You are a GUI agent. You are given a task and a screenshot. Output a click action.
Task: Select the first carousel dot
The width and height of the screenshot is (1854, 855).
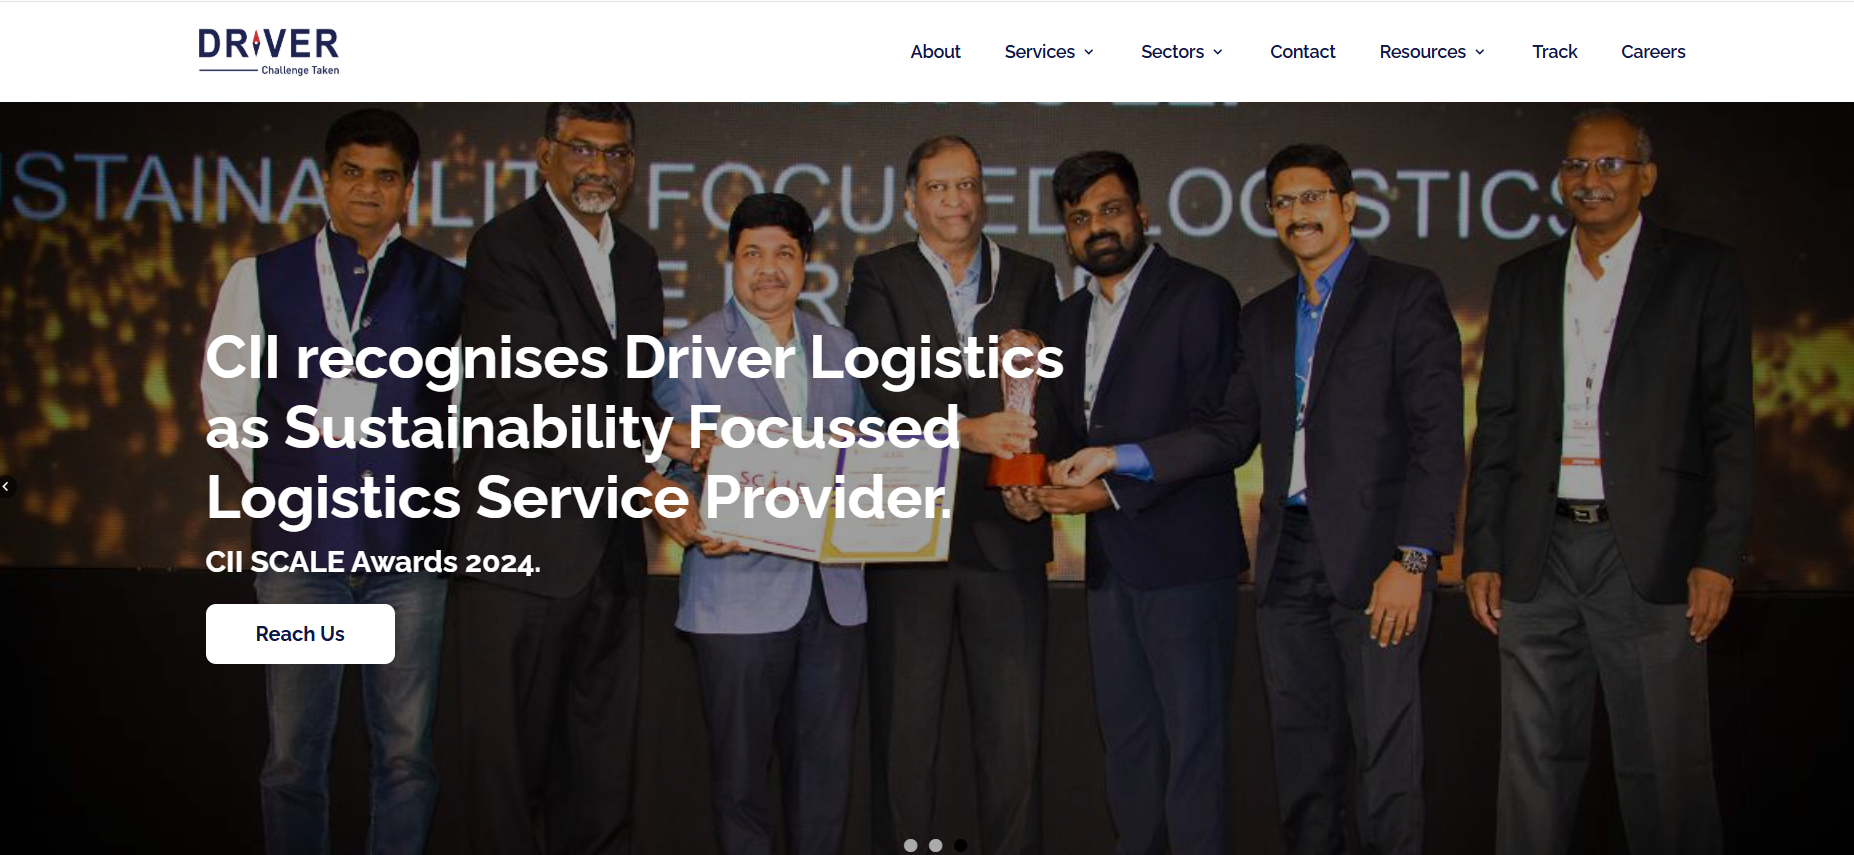tap(910, 845)
